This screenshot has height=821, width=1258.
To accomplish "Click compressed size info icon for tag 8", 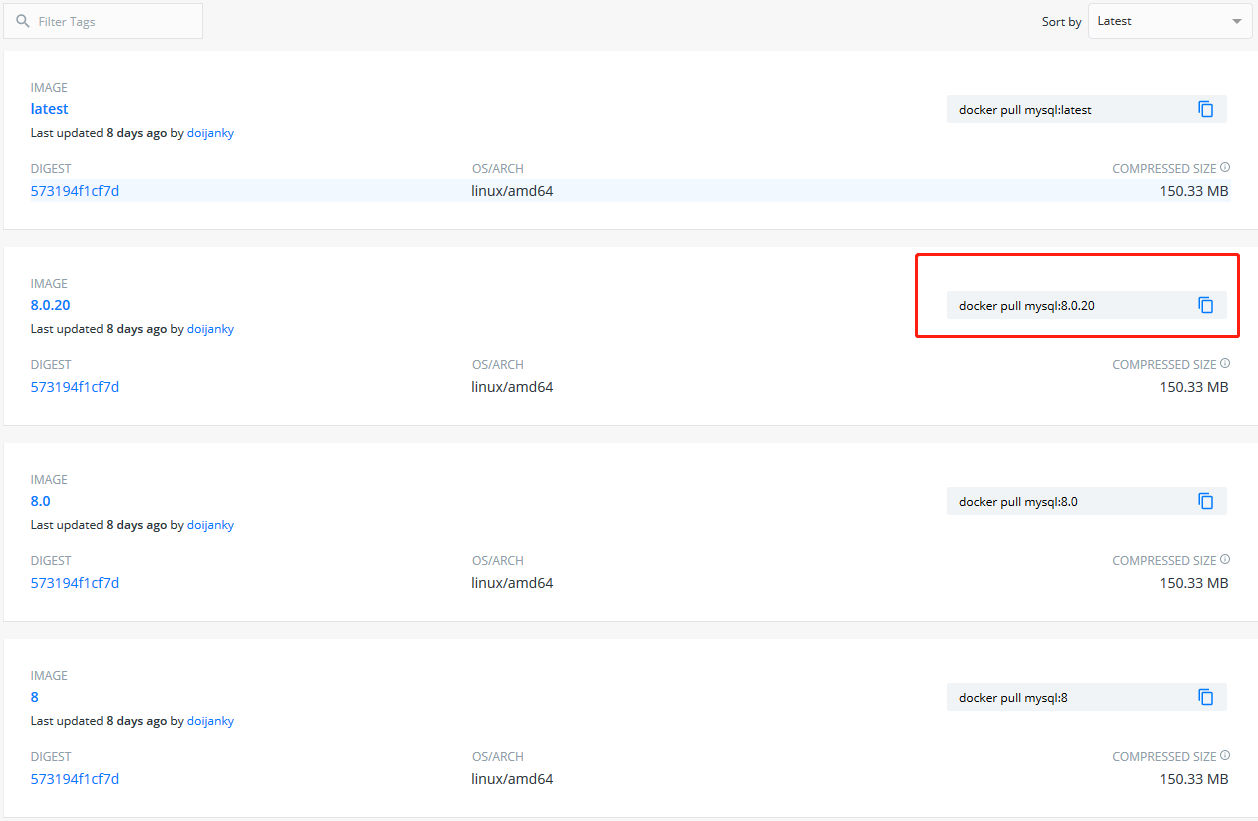I will [x=1225, y=756].
